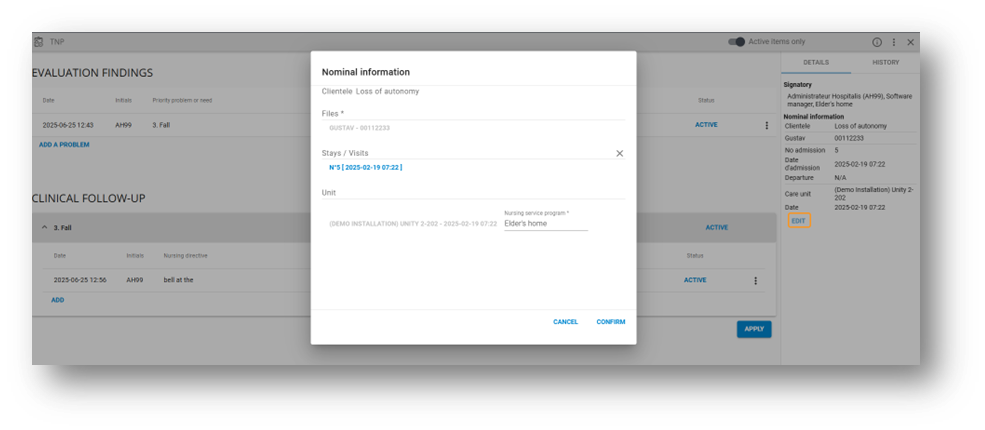Cancel the Nominal information dialog
This screenshot has height=430, width=985.
coord(565,322)
